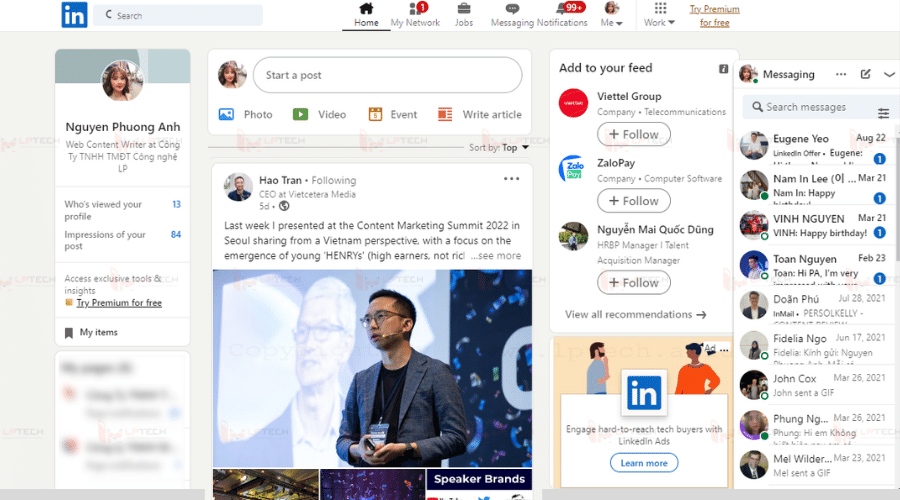Click the Start a post field
The image size is (900, 500).
tap(387, 75)
